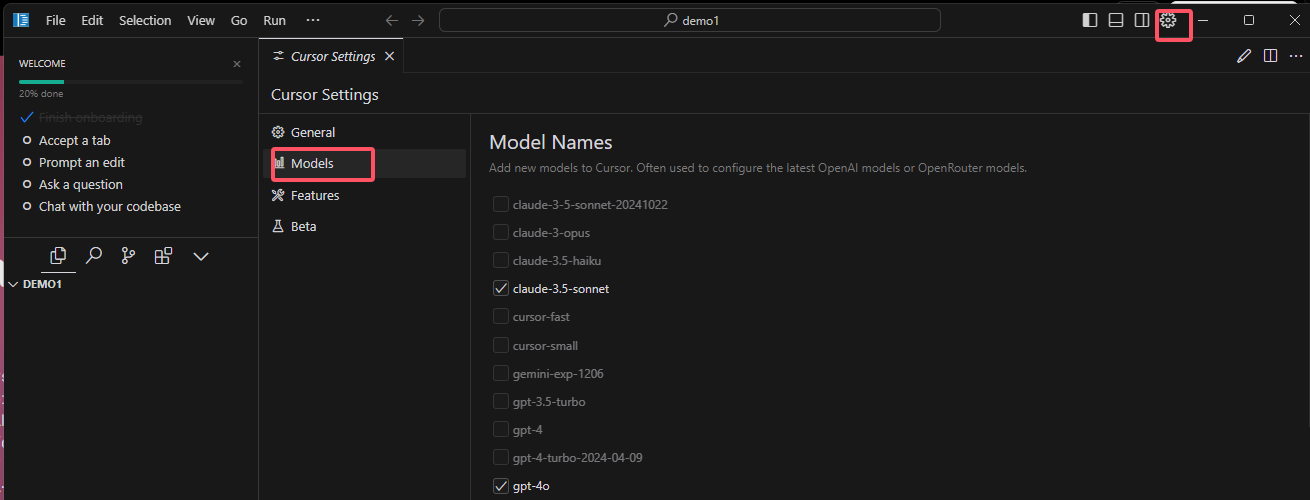Uncheck the claude-3.5-sonnet model

[x=501, y=289]
